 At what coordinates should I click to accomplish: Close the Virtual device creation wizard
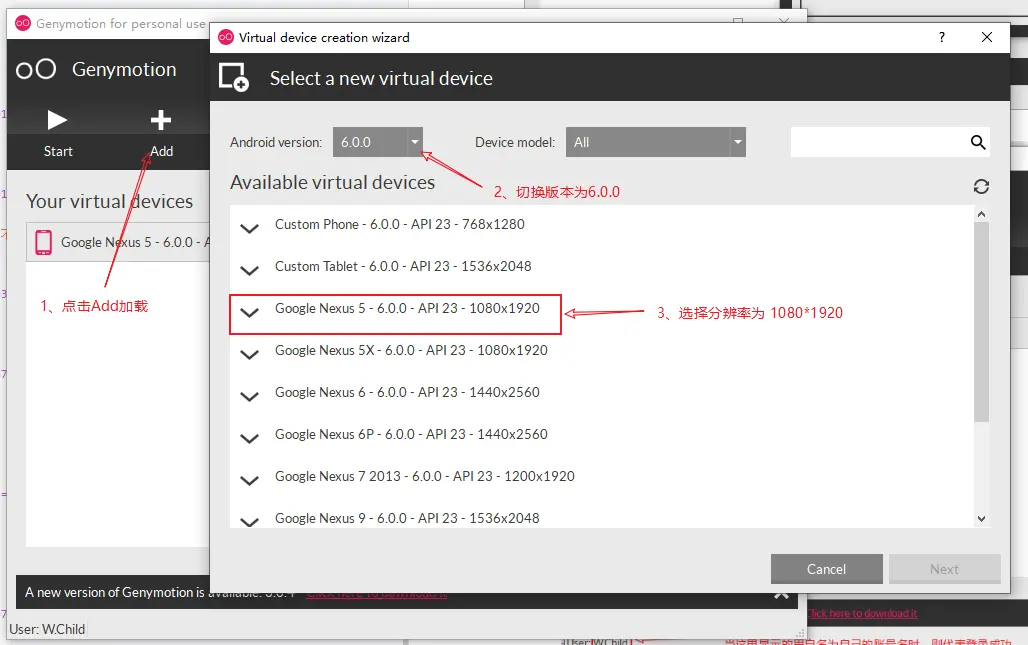987,37
